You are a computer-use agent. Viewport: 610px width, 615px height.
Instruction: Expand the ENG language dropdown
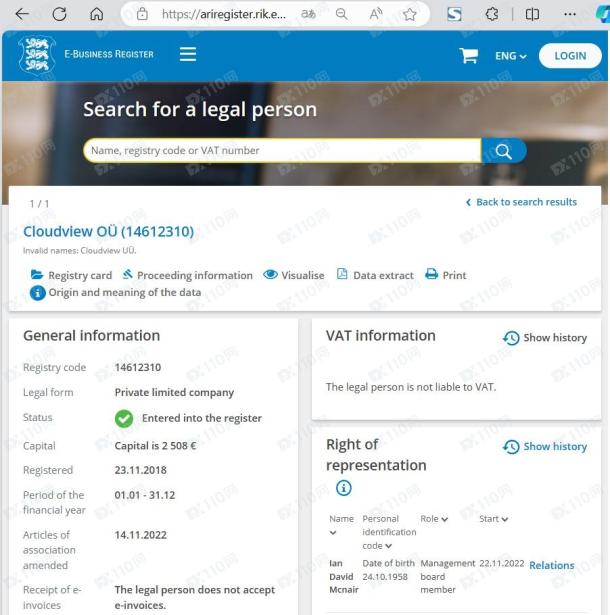point(510,56)
